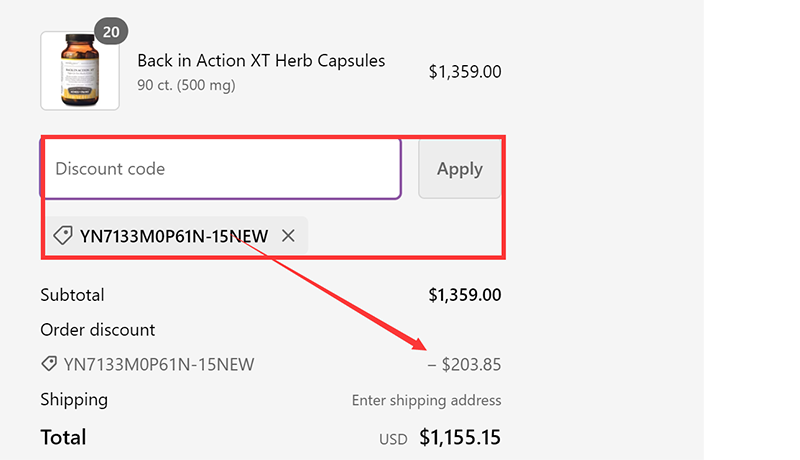
Task: Click the tag icon in the discount chip
Action: point(62,236)
